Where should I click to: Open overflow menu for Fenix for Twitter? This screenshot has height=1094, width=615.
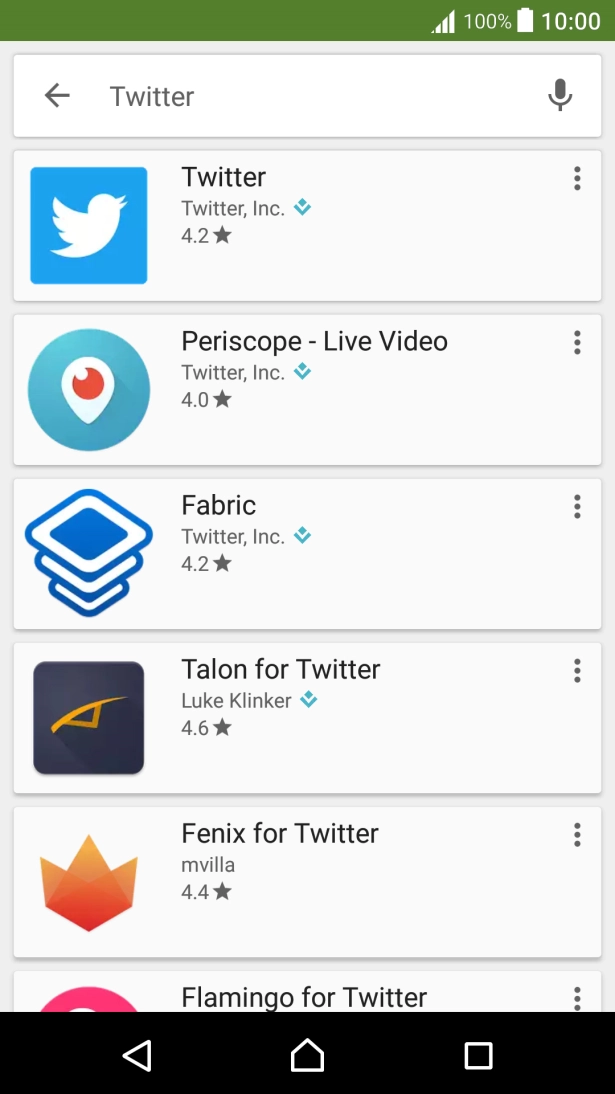tap(577, 835)
